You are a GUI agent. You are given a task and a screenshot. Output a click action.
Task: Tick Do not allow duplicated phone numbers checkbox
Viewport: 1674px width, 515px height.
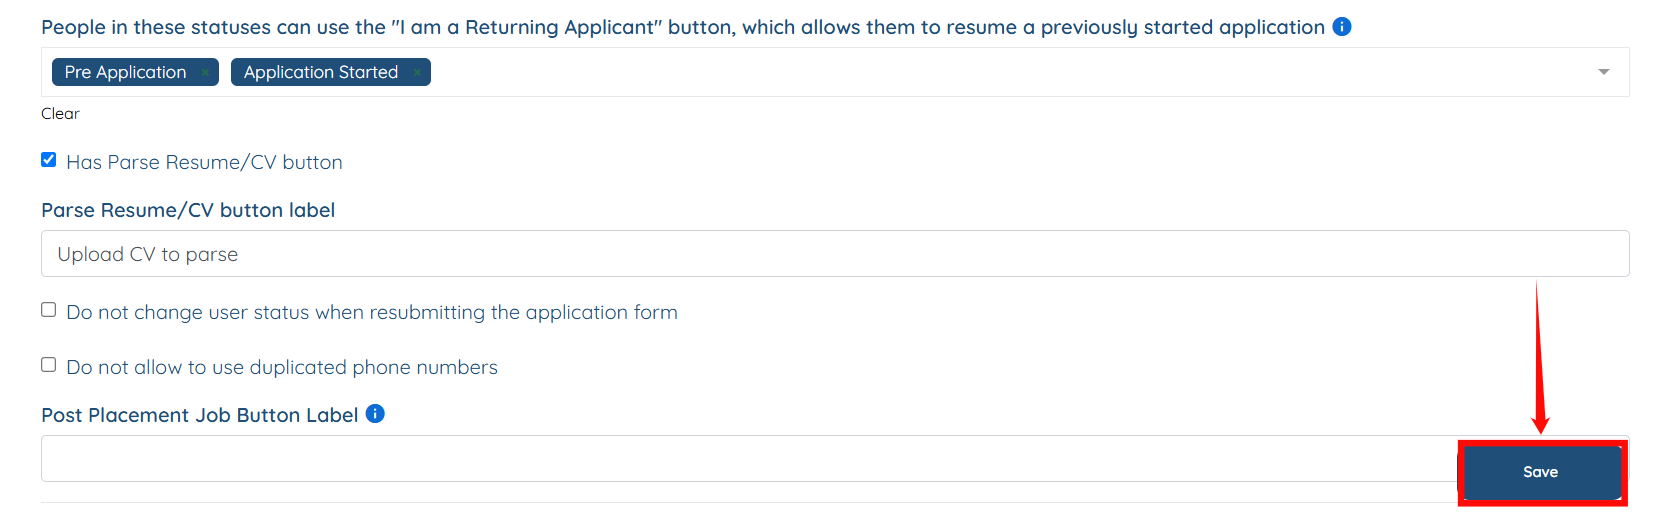tap(48, 365)
